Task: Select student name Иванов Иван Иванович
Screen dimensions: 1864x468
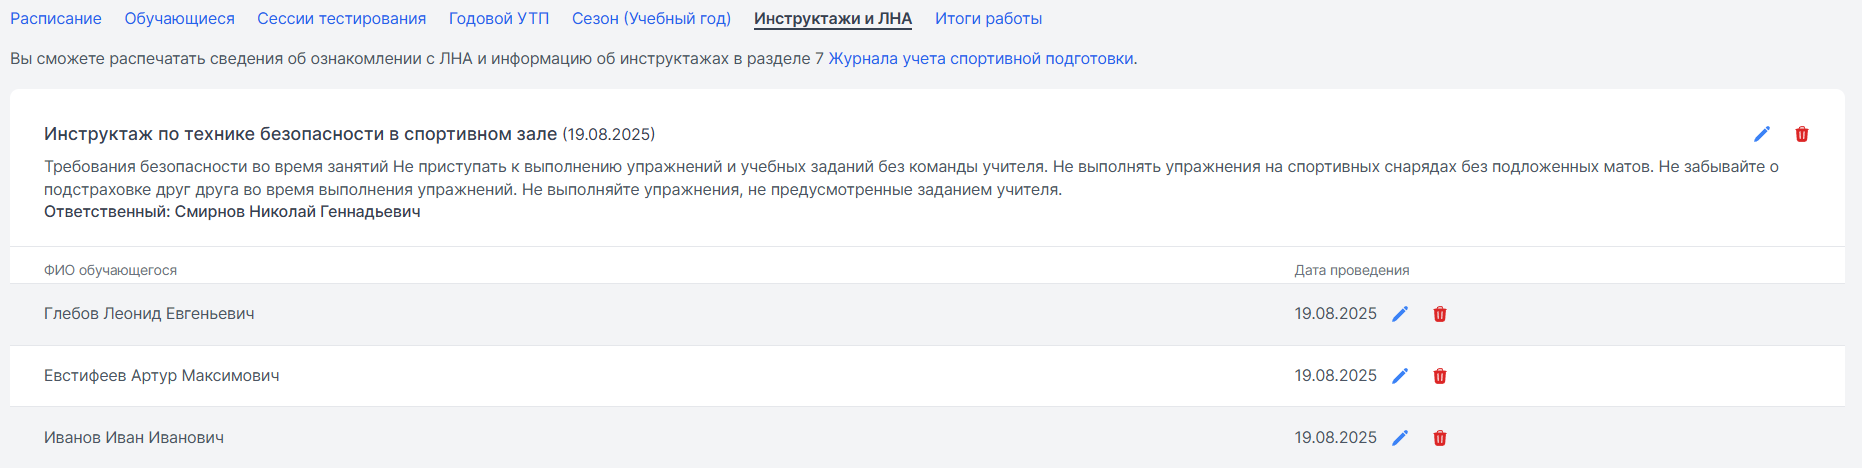Action: tap(134, 438)
